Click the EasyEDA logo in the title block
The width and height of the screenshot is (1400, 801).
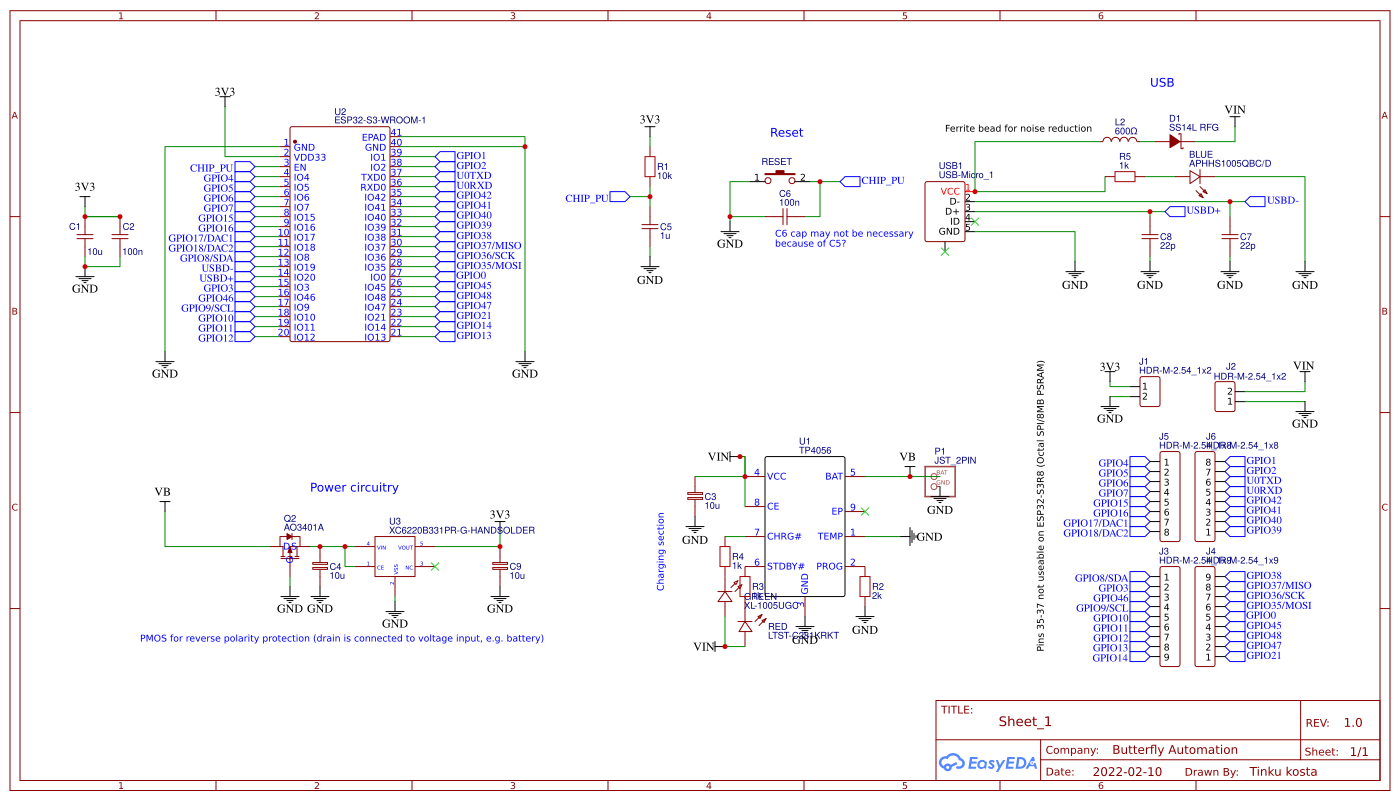988,761
